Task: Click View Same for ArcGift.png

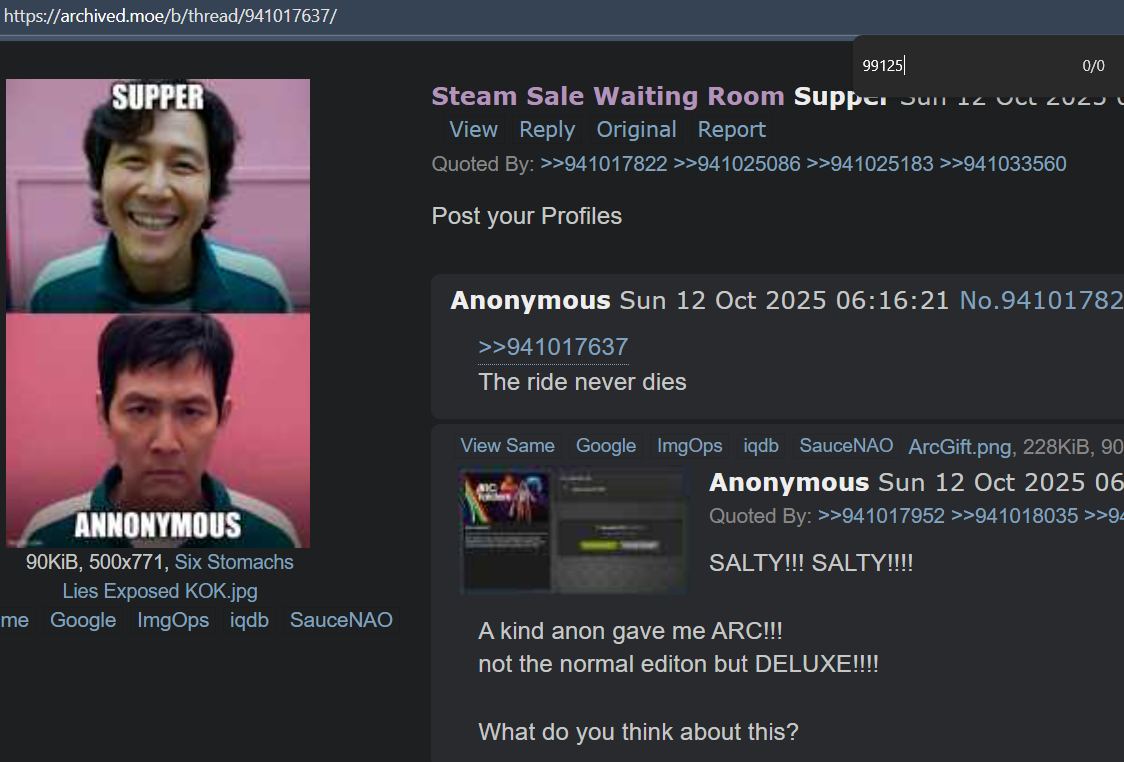Action: coord(508,446)
